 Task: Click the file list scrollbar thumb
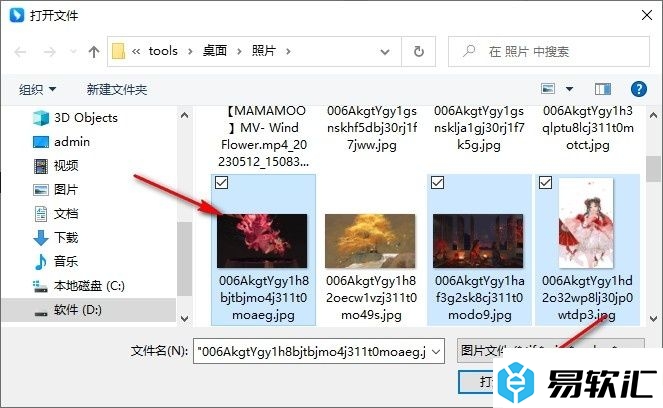(x=653, y=169)
